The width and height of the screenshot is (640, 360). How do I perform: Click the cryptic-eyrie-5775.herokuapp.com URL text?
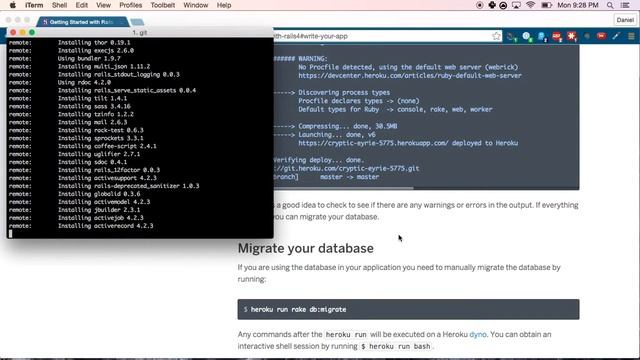click(373, 143)
